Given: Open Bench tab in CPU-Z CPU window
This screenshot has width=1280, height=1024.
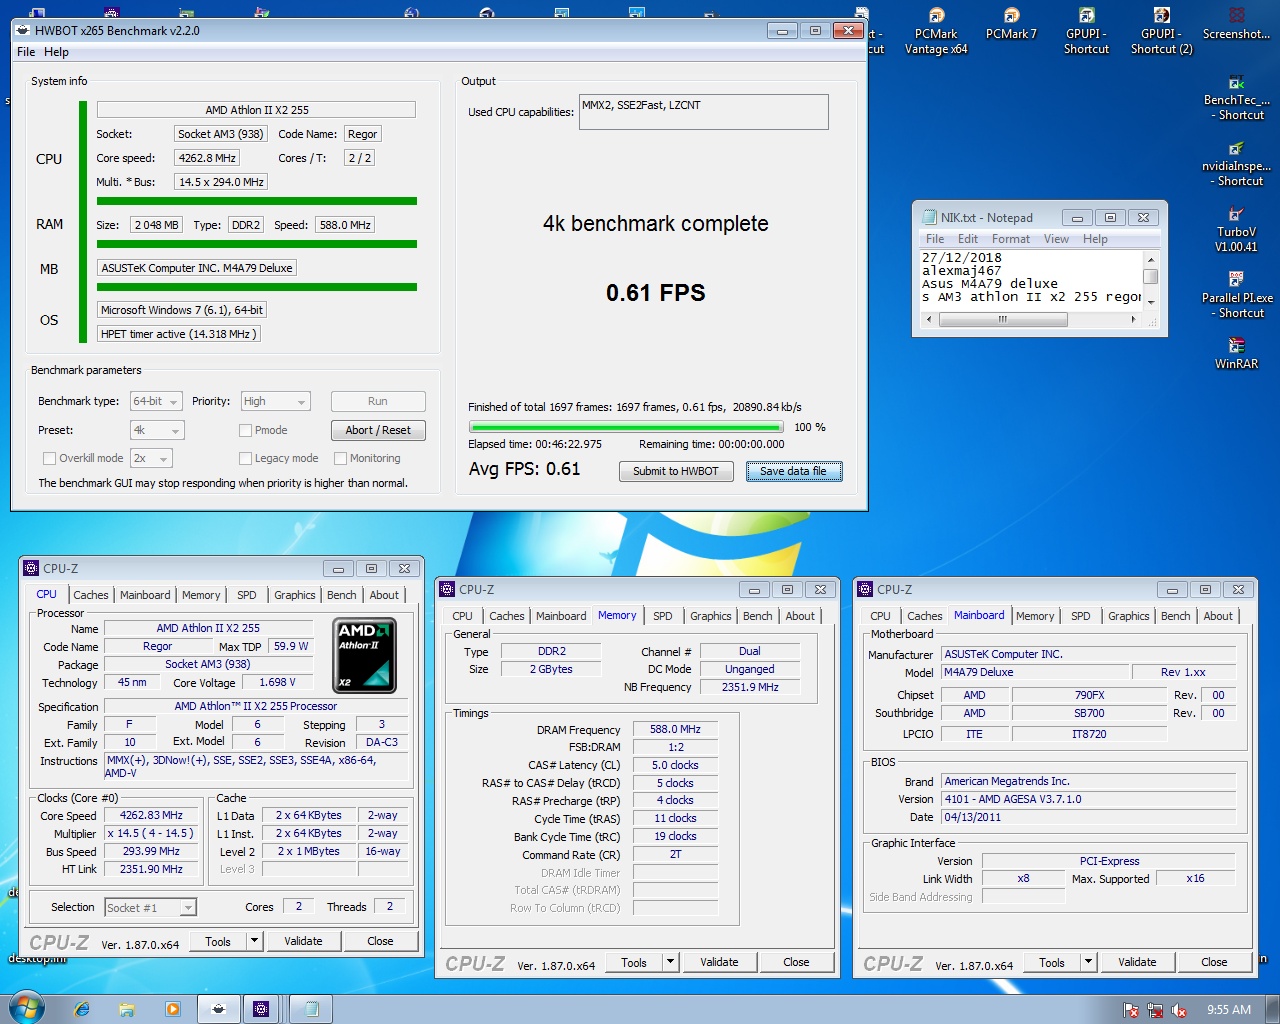Looking at the screenshot, I should 341,595.
